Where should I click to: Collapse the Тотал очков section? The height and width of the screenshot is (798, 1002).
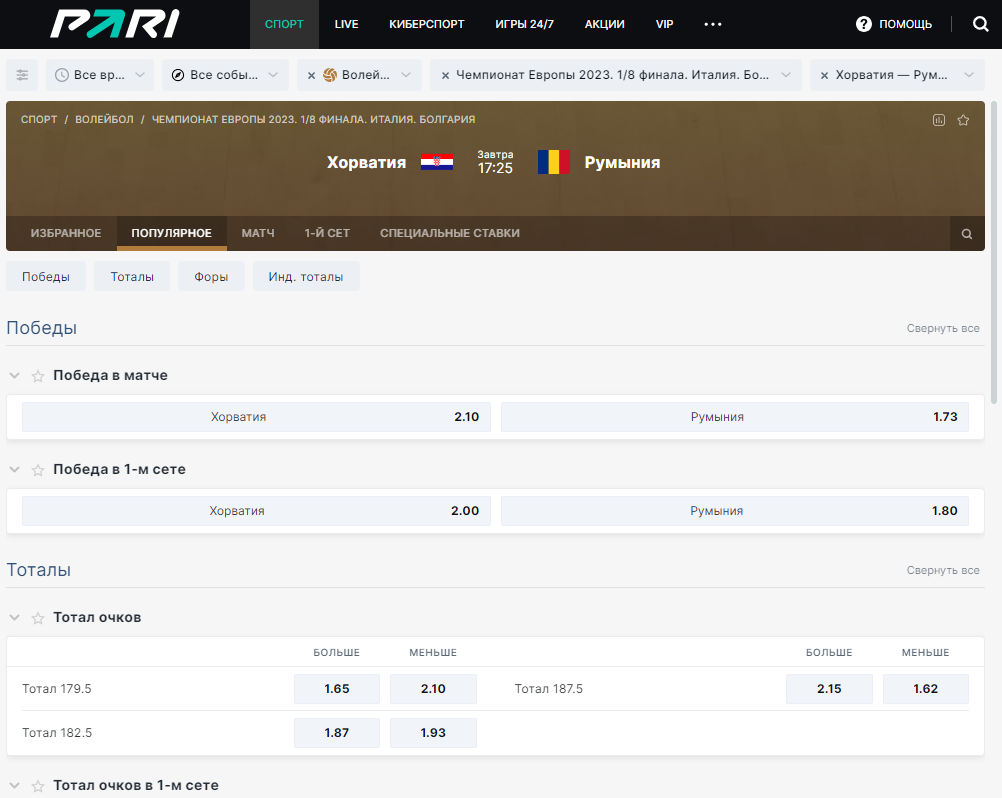click(x=15, y=618)
